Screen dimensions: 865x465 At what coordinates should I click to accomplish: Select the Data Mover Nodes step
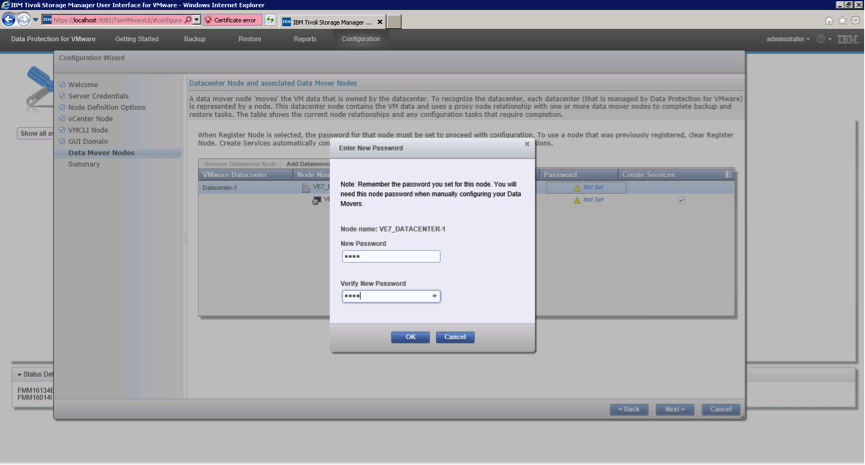click(102, 153)
